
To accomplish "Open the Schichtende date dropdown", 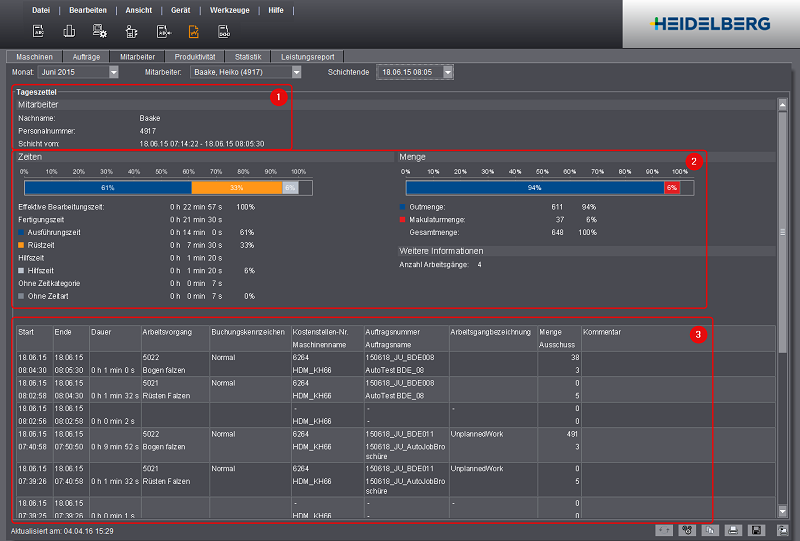I will click(x=448, y=72).
